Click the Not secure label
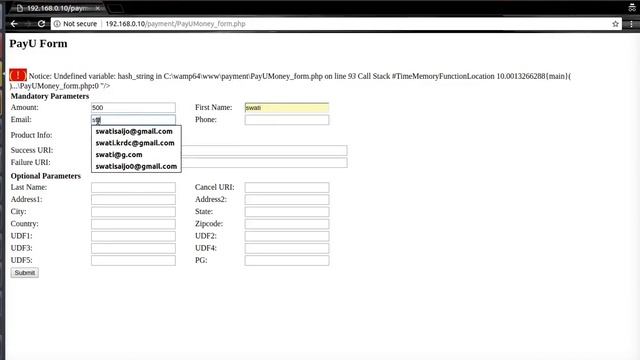Viewport: 640px width, 360px height. point(80,24)
